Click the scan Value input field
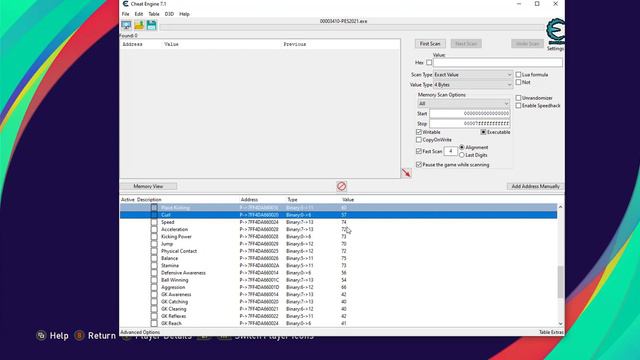 pyautogui.click(x=498, y=62)
